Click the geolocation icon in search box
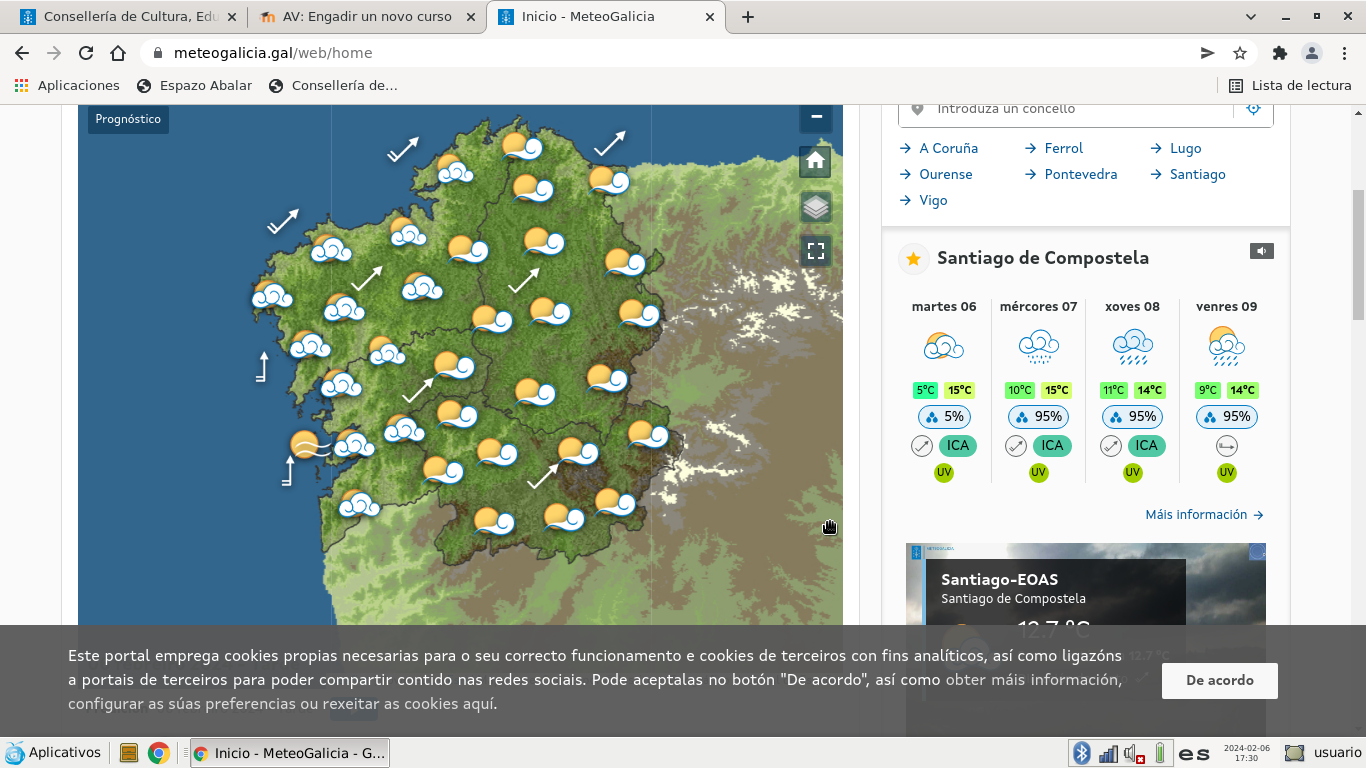The width and height of the screenshot is (1366, 768). point(1253,109)
